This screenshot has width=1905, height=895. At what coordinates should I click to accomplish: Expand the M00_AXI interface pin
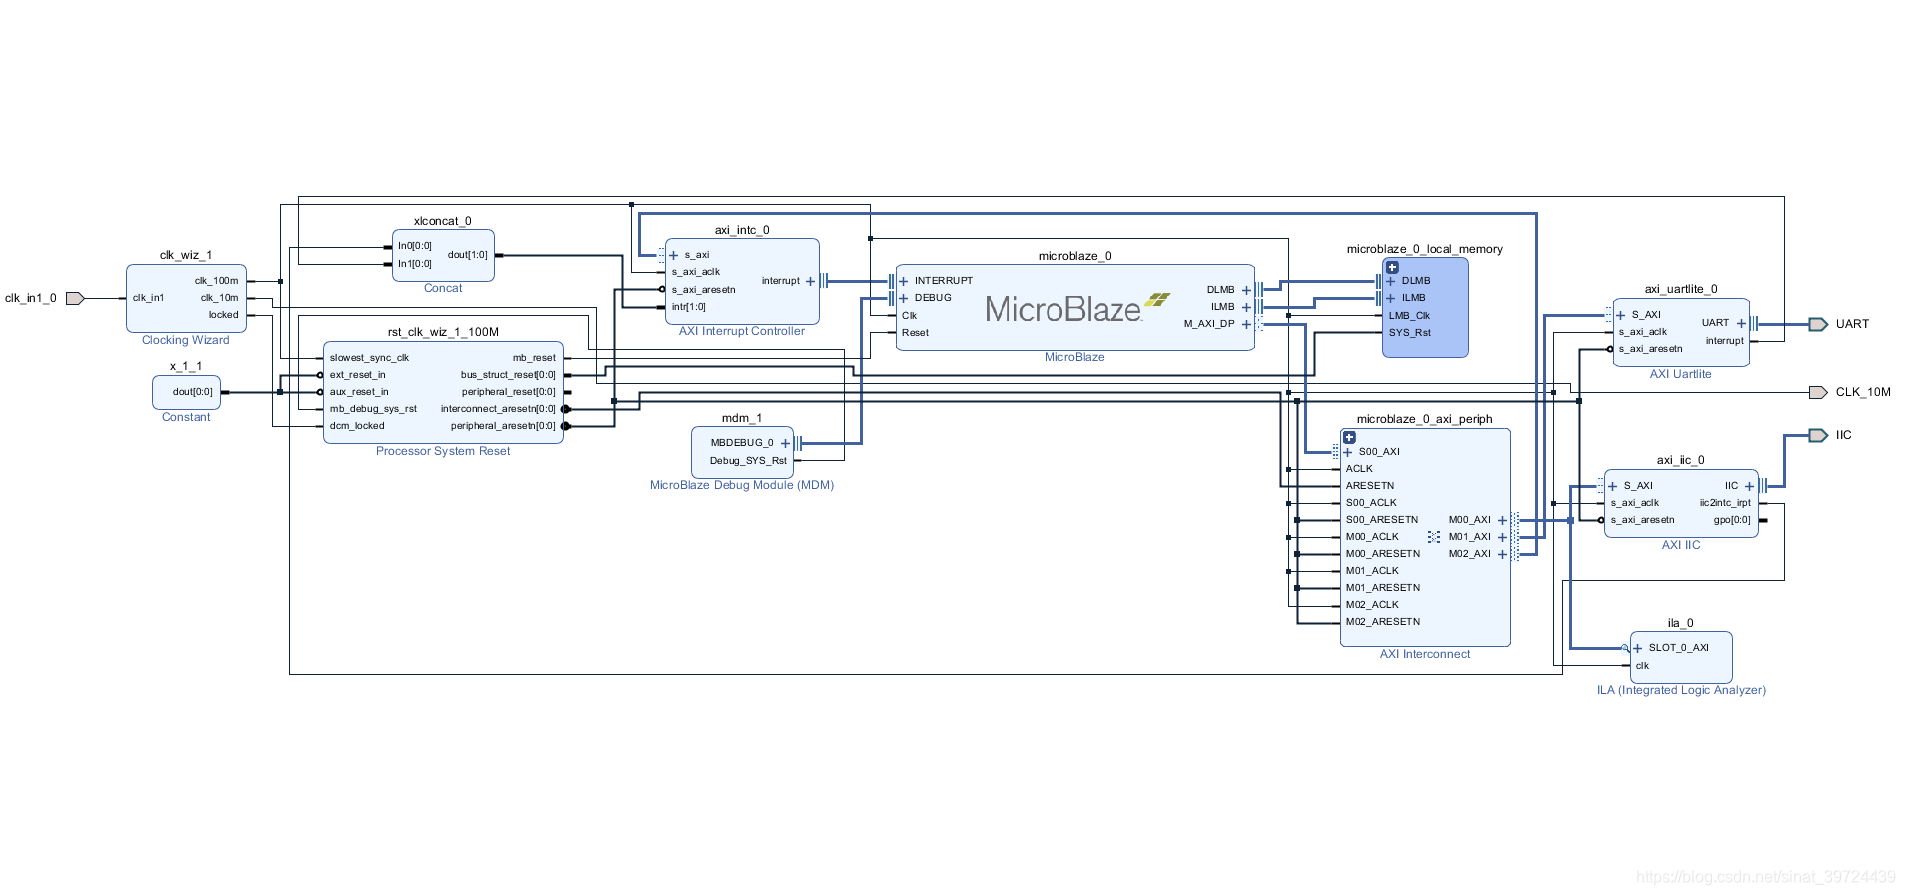pyautogui.click(x=1502, y=520)
